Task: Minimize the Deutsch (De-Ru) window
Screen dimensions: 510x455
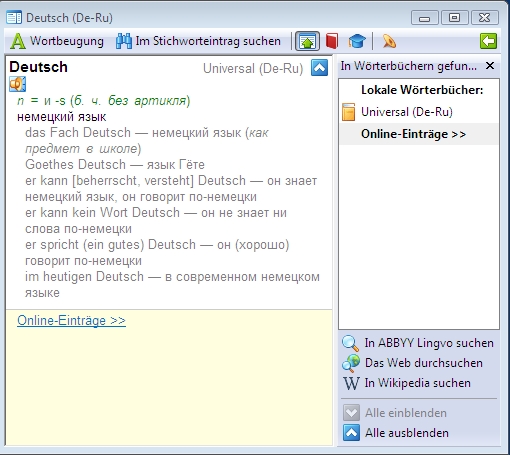Action: click(x=425, y=18)
